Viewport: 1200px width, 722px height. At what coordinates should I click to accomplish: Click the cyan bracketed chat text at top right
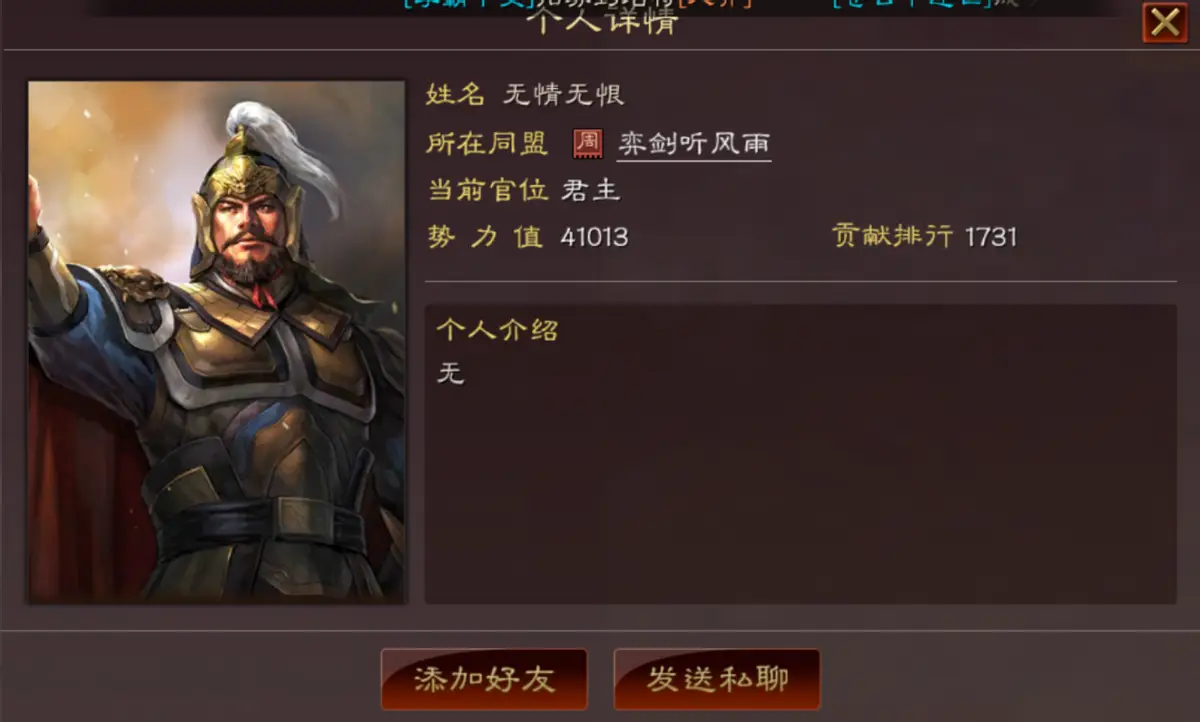912,4
